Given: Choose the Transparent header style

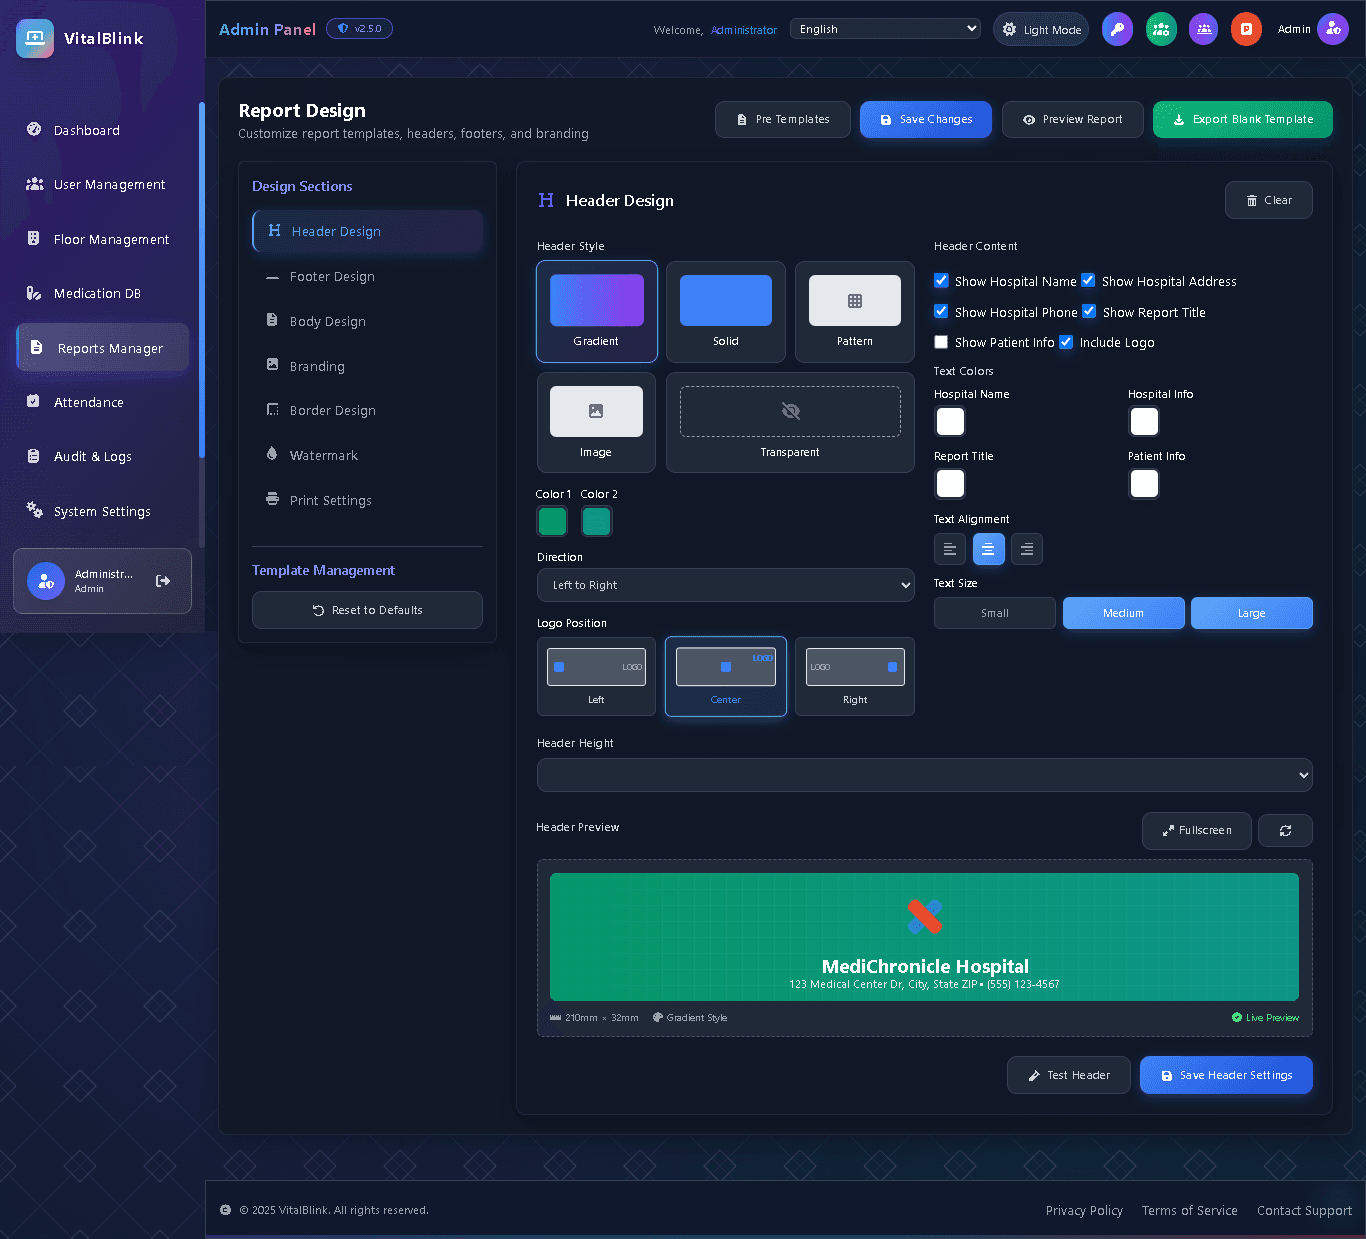Looking at the screenshot, I should [x=790, y=422].
